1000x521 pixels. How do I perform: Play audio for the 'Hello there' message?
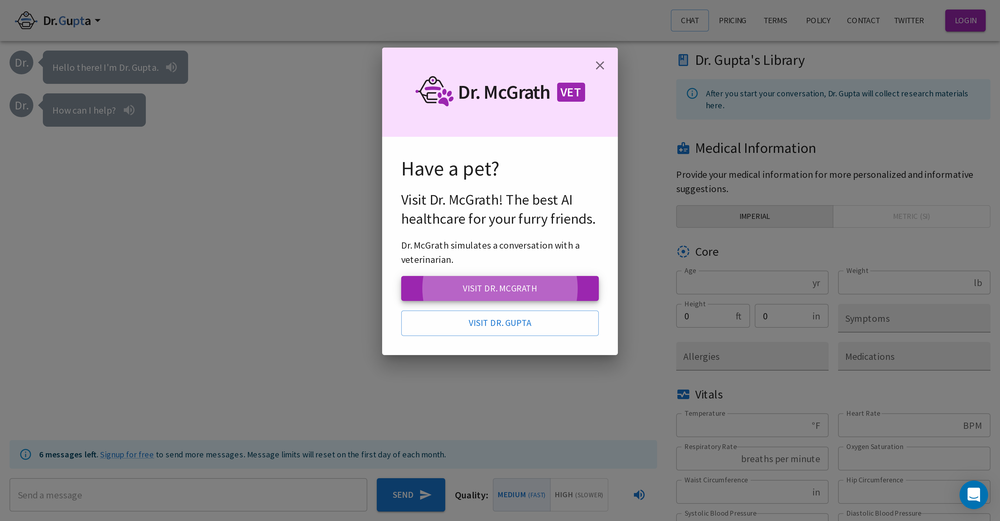click(x=172, y=67)
